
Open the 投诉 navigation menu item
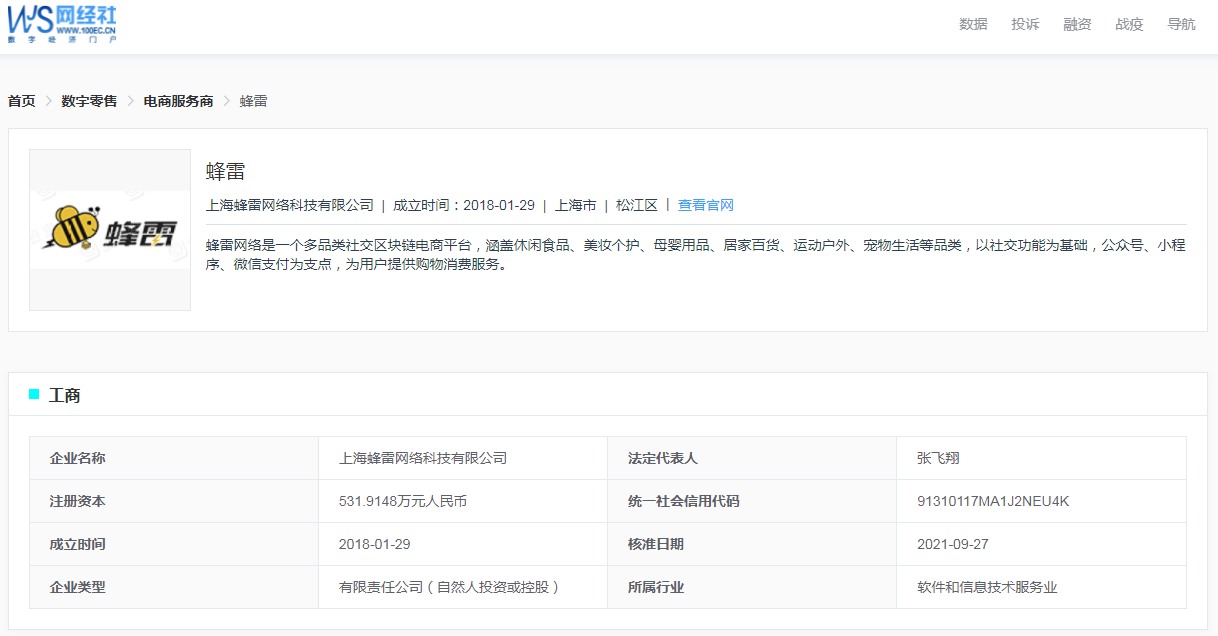coord(1025,24)
